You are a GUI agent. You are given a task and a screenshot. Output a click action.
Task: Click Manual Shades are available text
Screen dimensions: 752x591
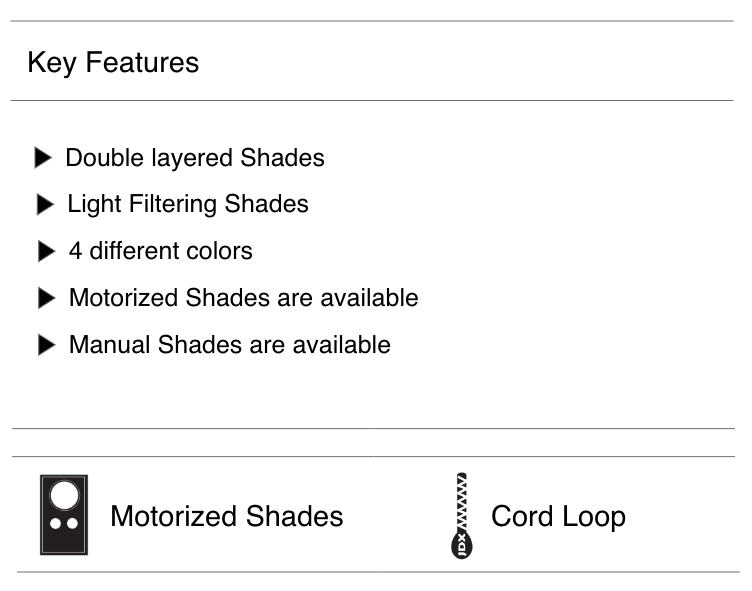pyautogui.click(x=229, y=345)
